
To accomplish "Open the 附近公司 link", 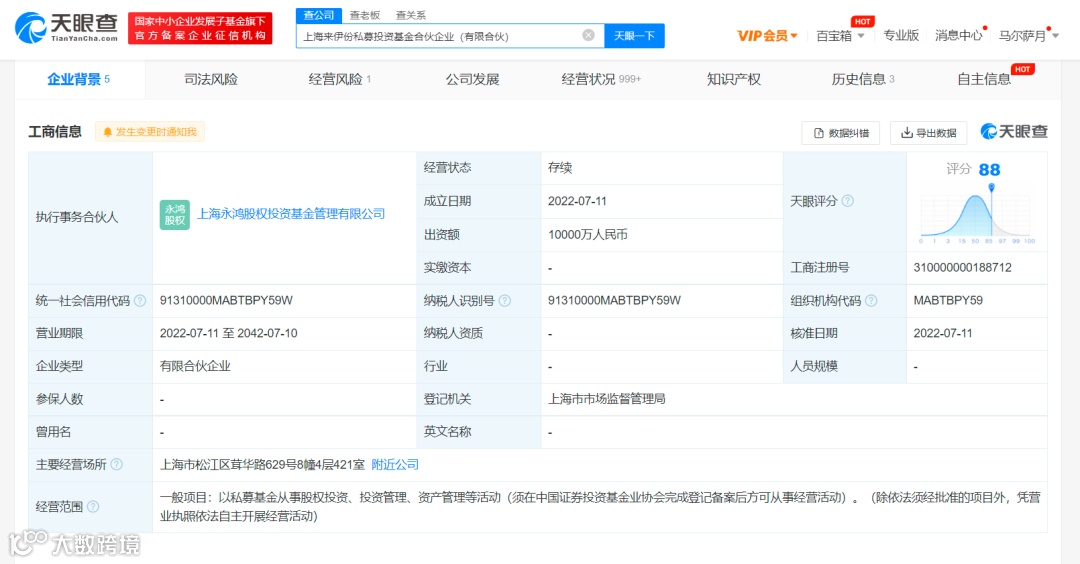I will click(395, 465).
